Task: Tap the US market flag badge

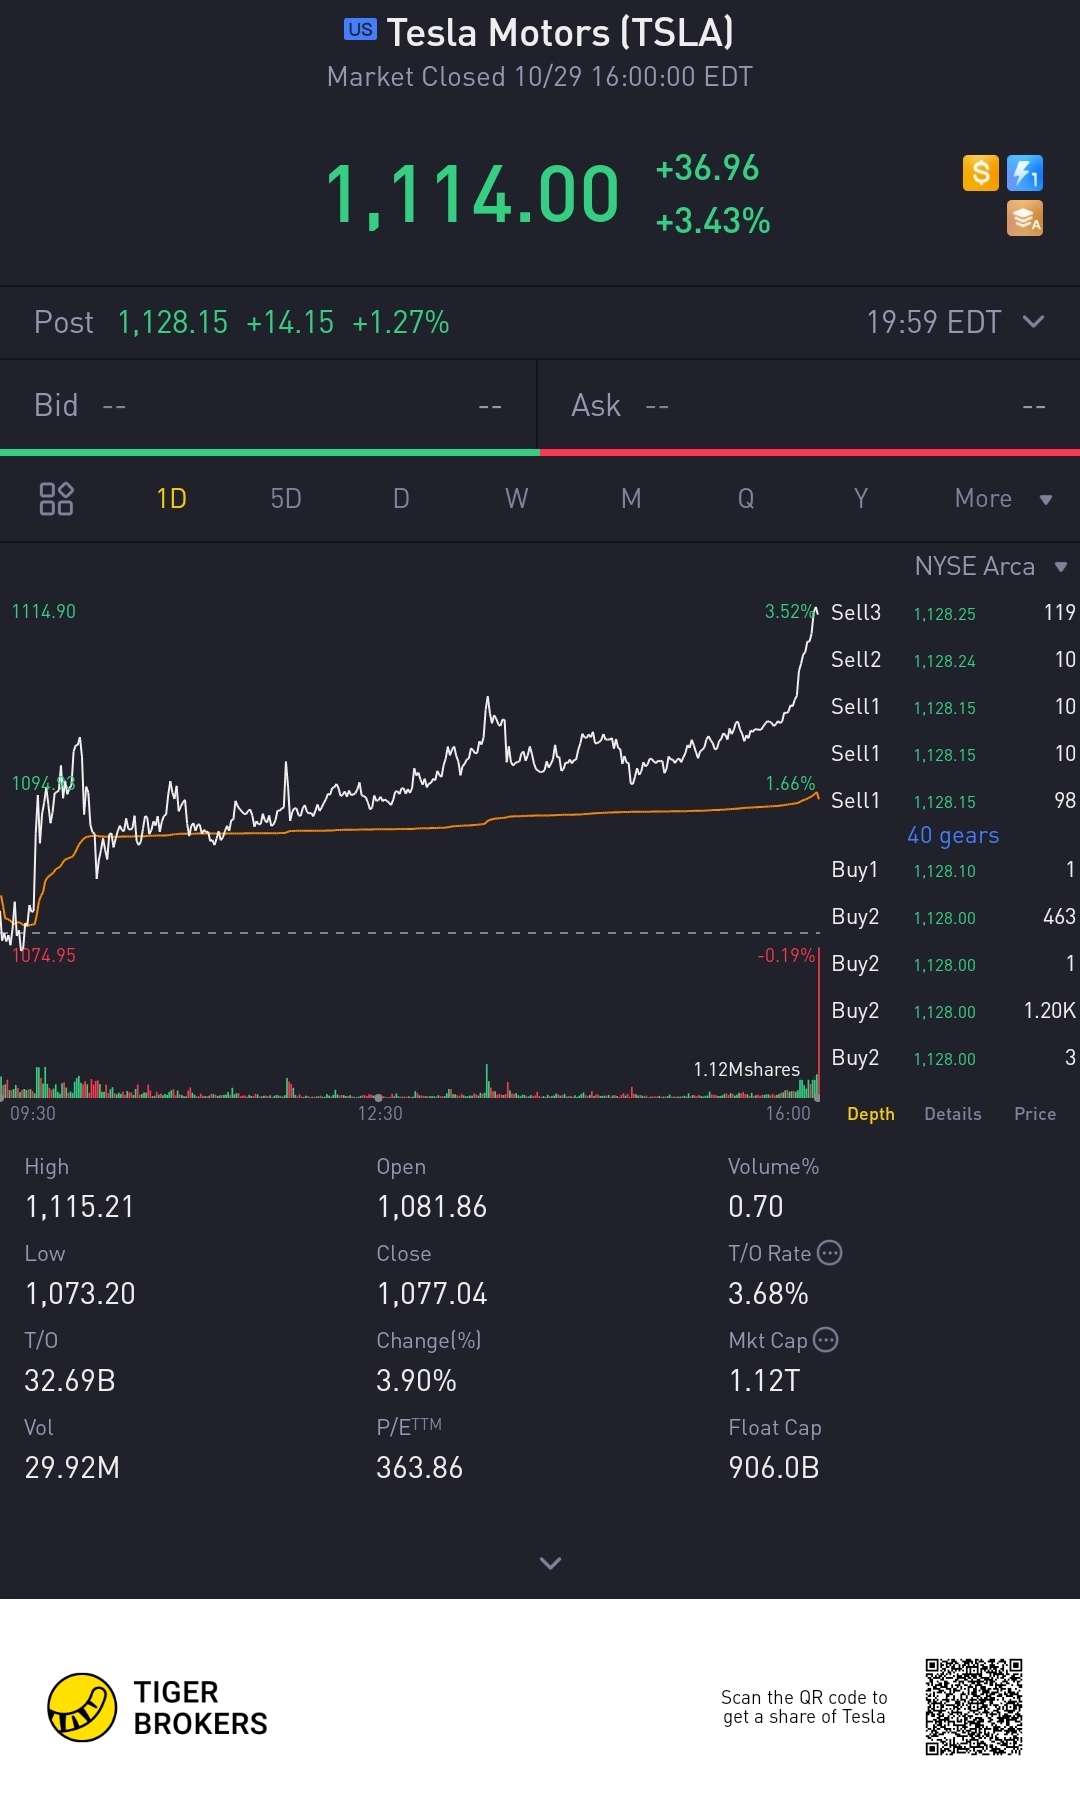Action: click(360, 29)
